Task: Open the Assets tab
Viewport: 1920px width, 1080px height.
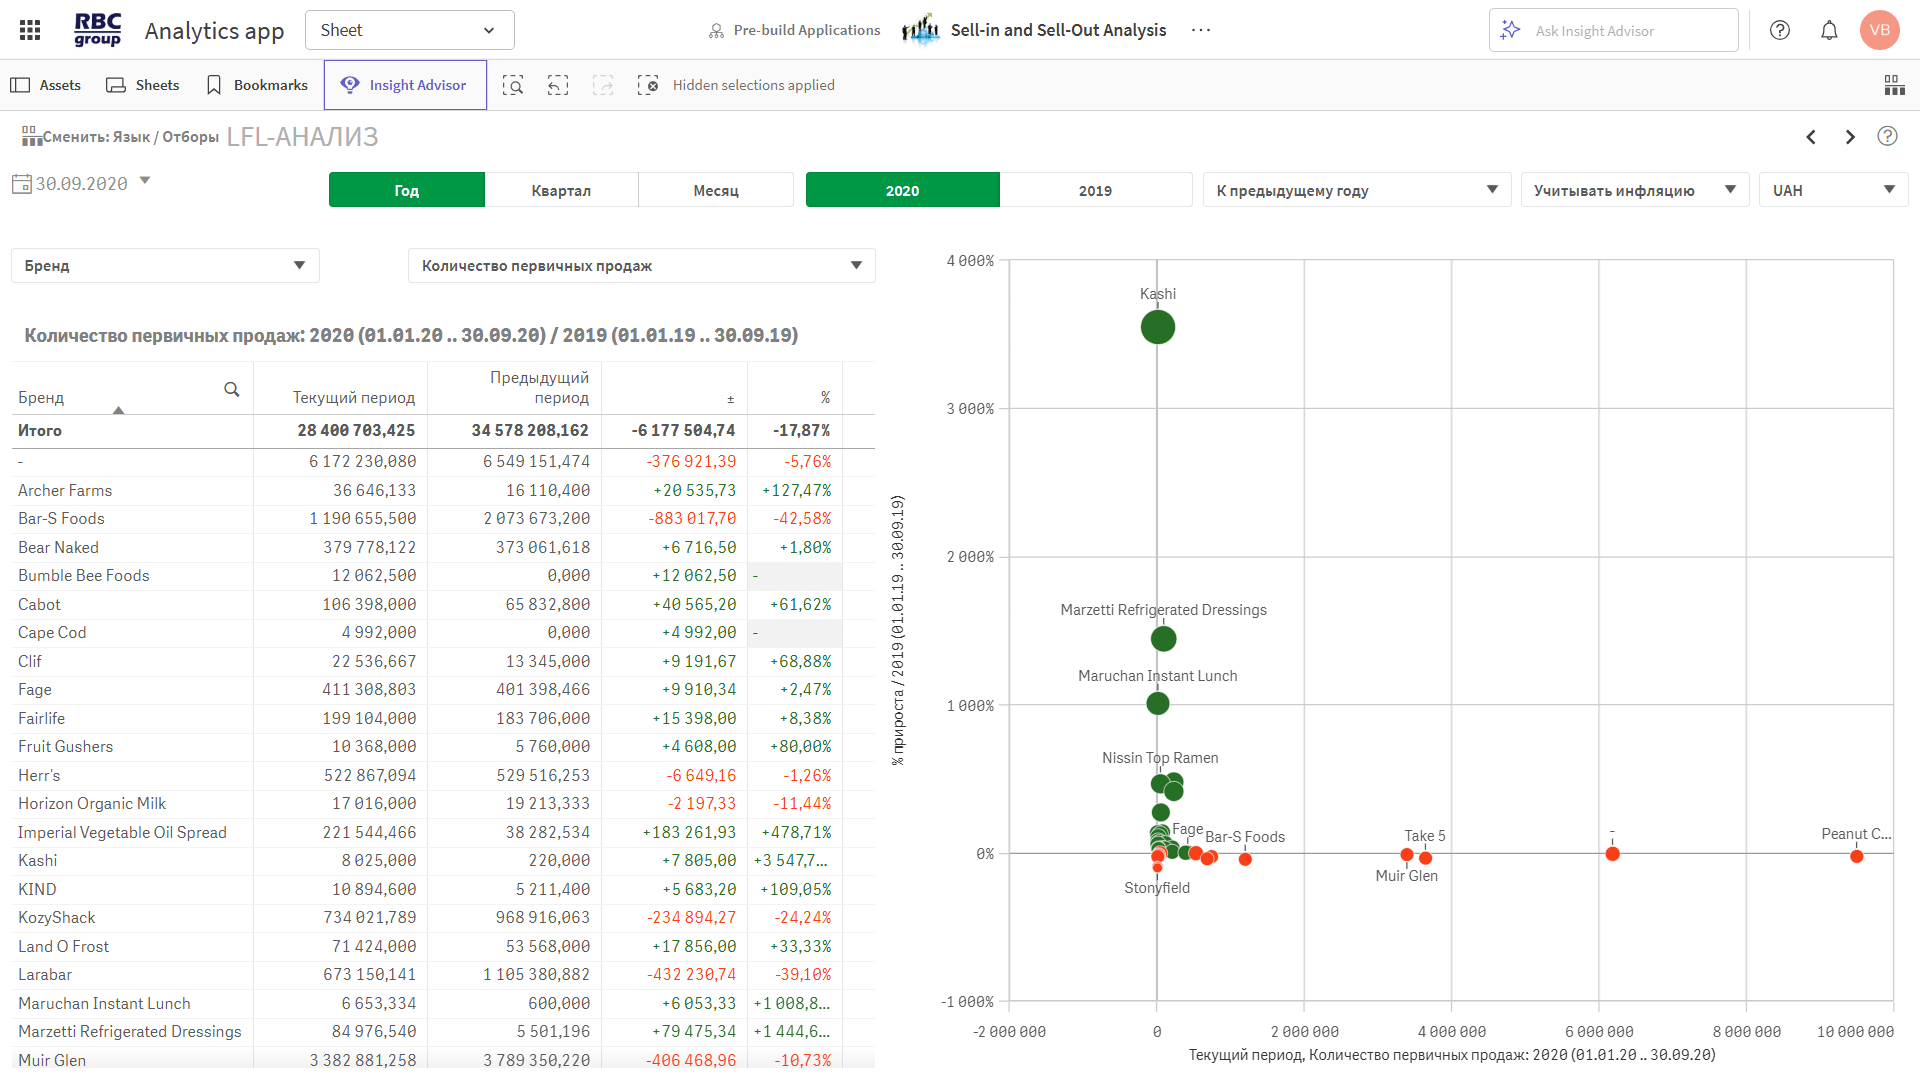Action: click(46, 85)
